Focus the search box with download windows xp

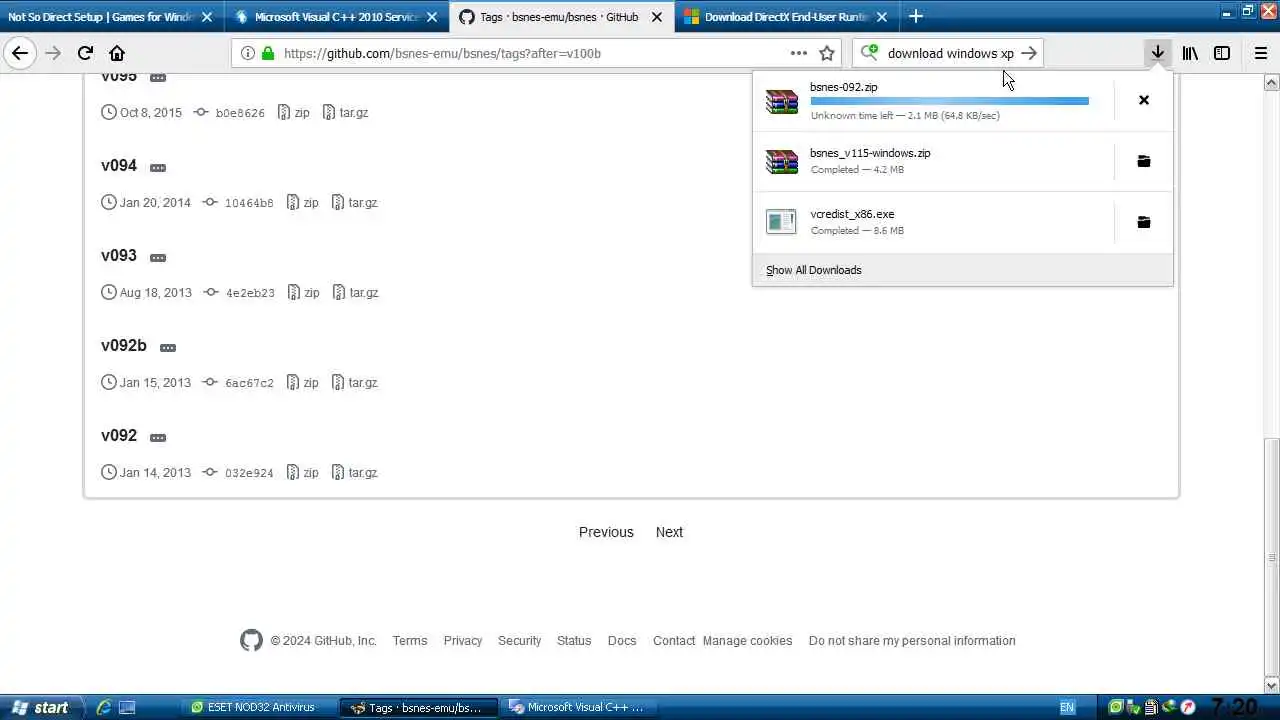[950, 53]
